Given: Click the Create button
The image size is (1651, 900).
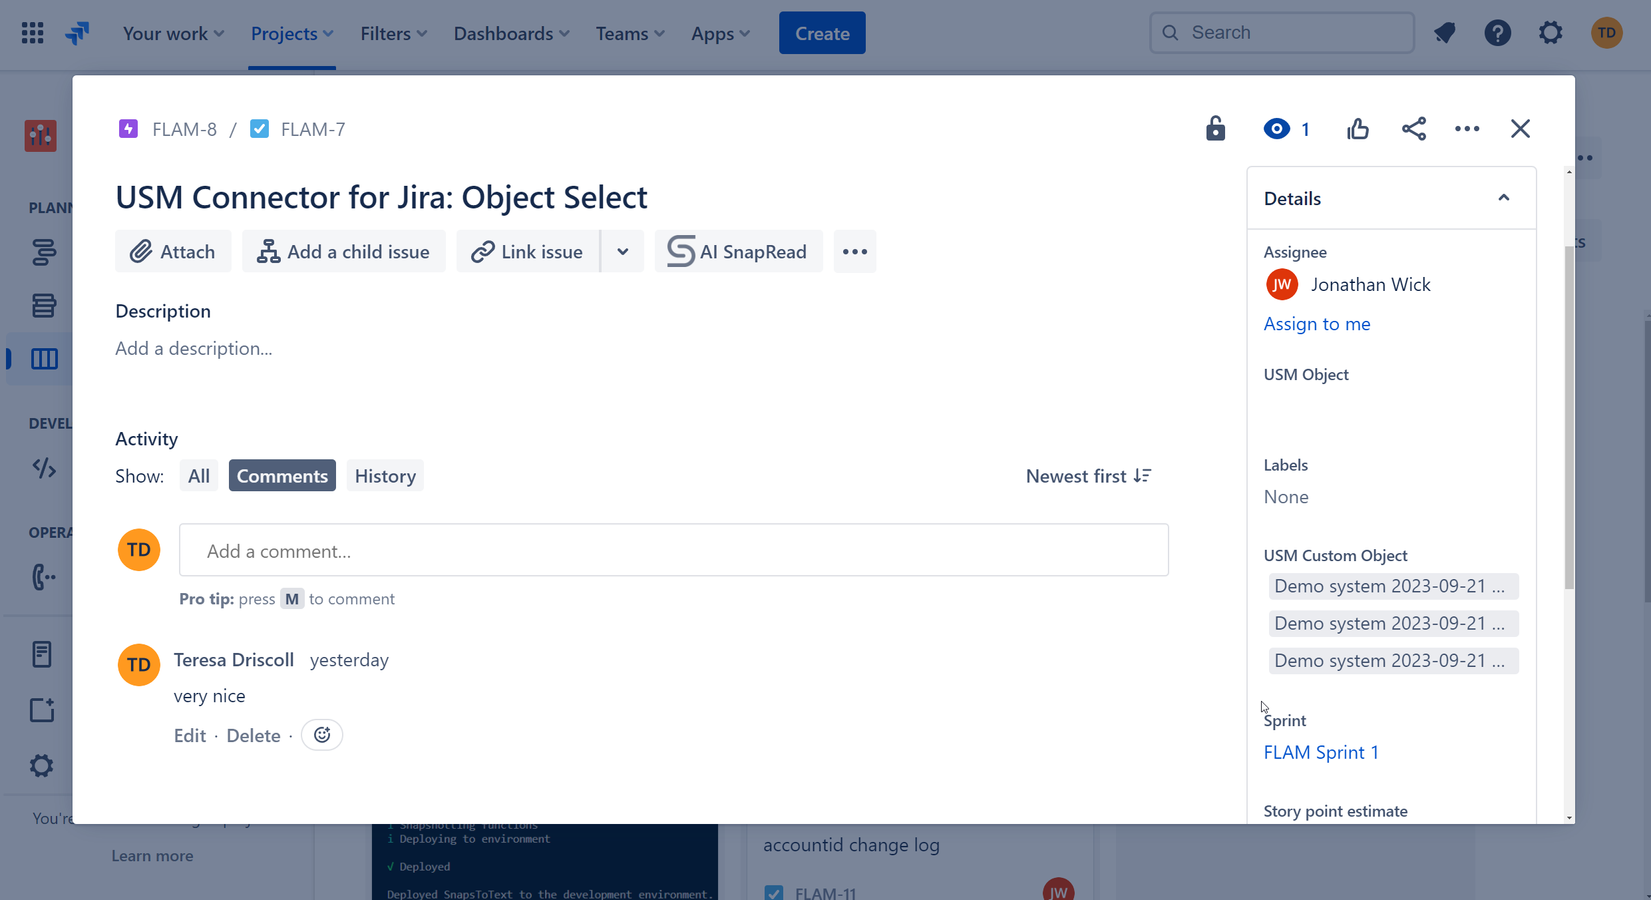Looking at the screenshot, I should pyautogui.click(x=822, y=33).
